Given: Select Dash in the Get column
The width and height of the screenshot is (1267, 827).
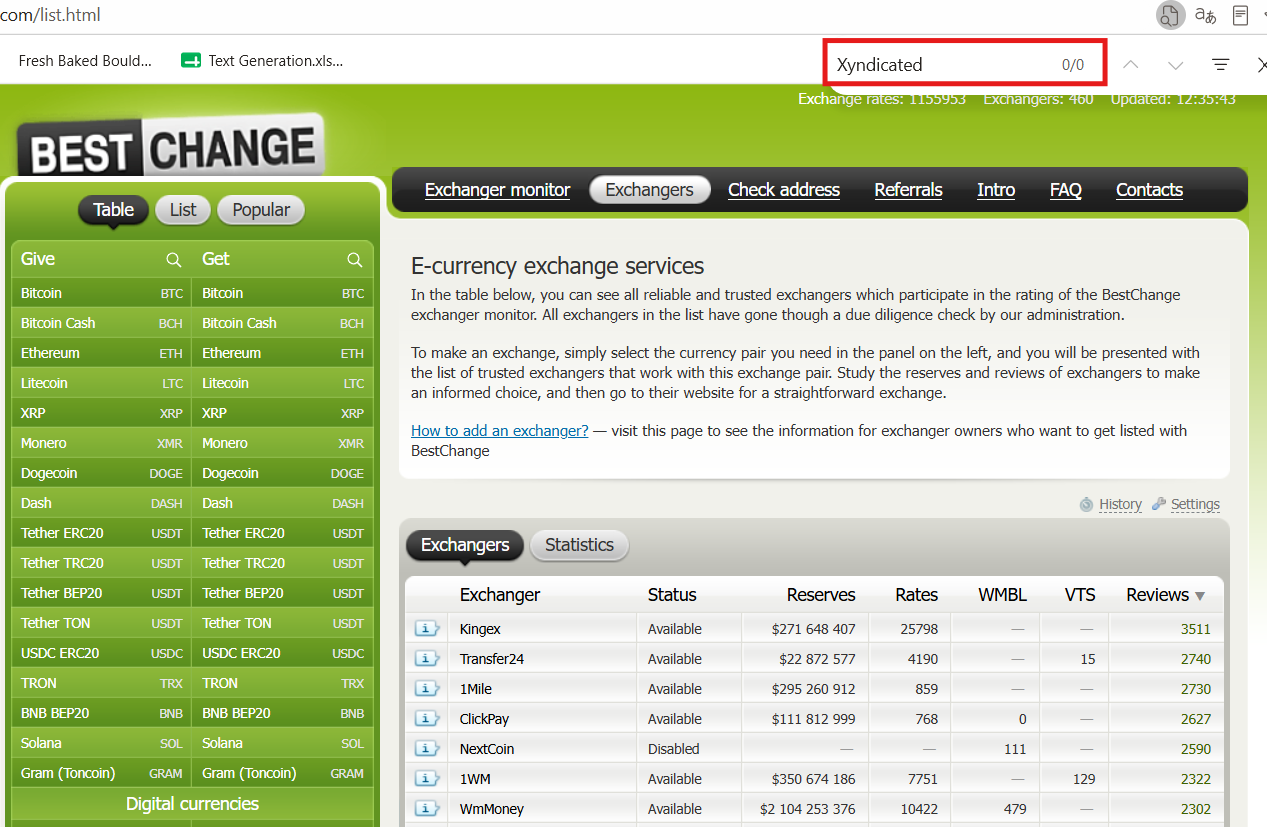Looking at the screenshot, I should tap(282, 503).
